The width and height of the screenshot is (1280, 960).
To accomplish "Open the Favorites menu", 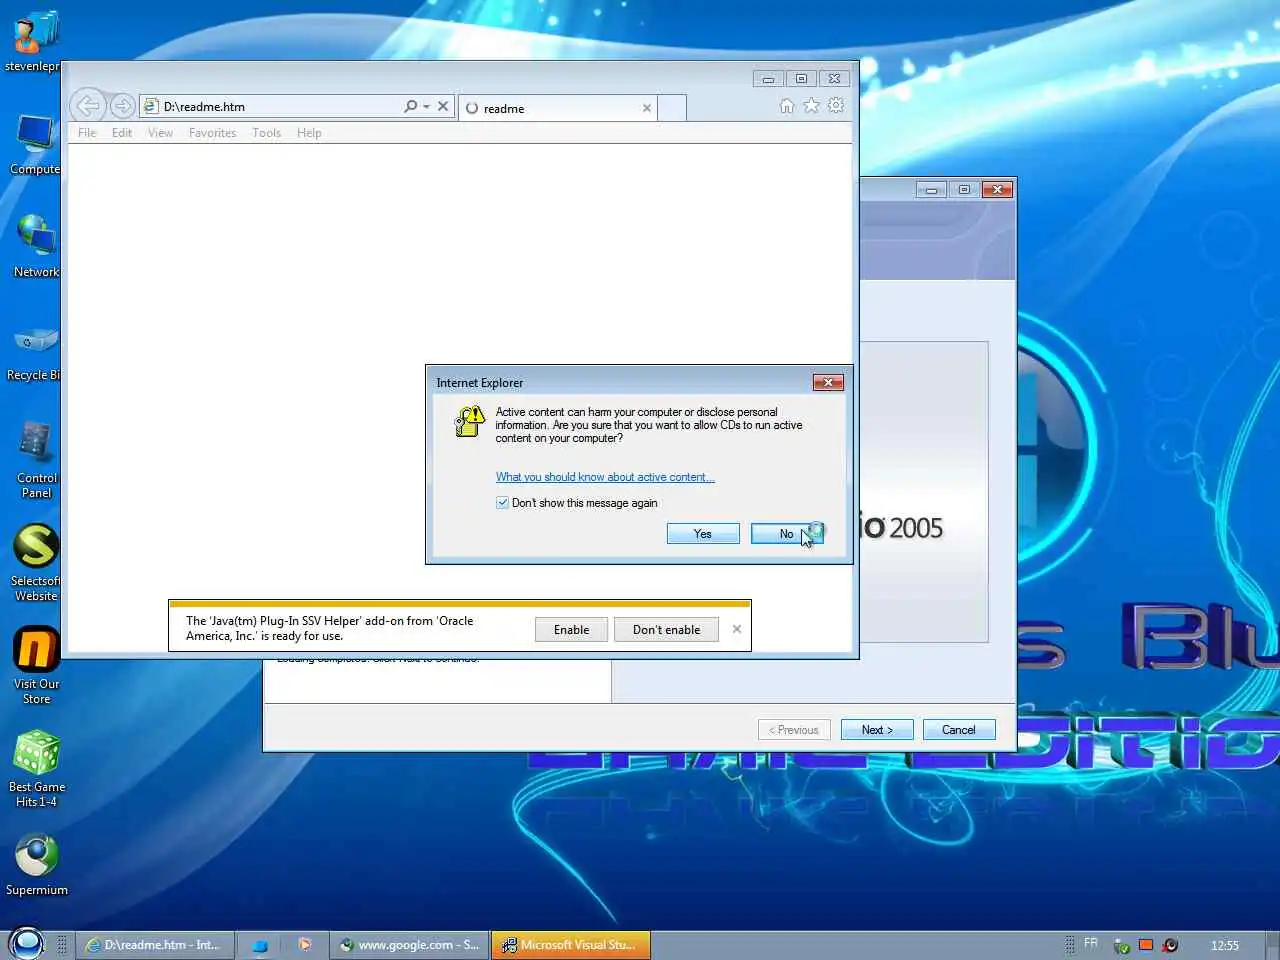I will 212,133.
